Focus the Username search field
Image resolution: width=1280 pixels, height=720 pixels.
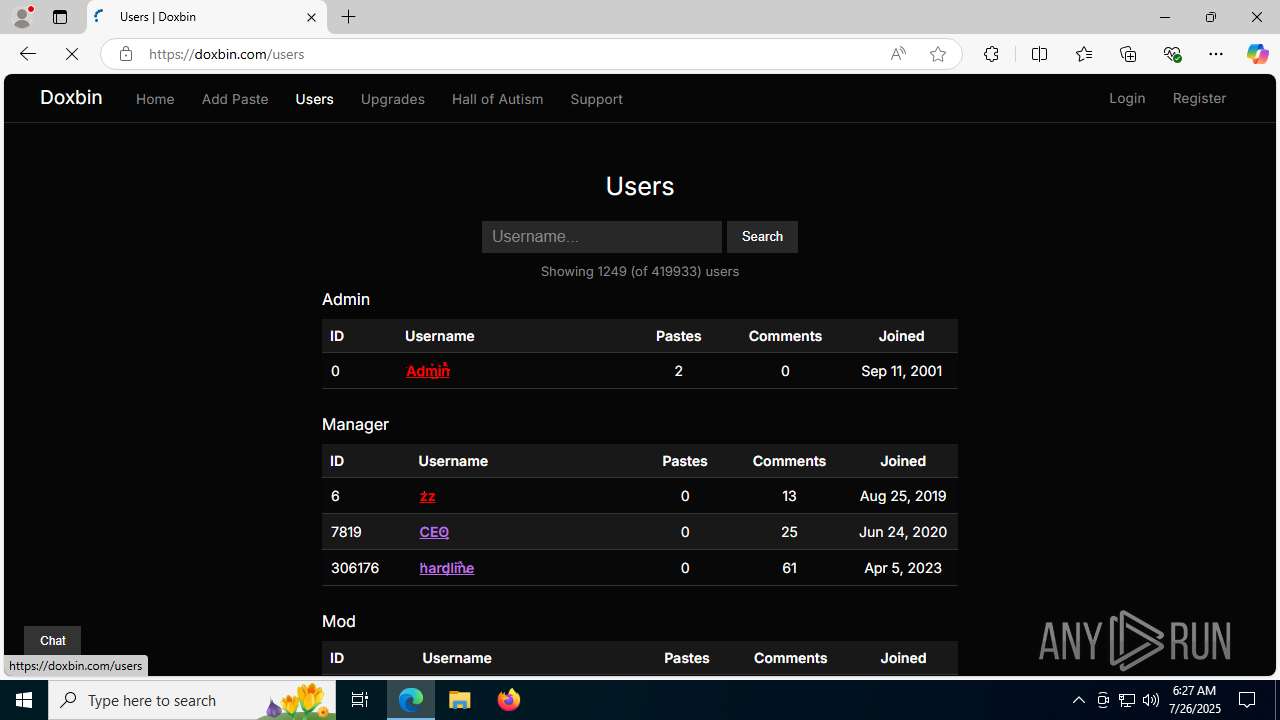pos(602,237)
